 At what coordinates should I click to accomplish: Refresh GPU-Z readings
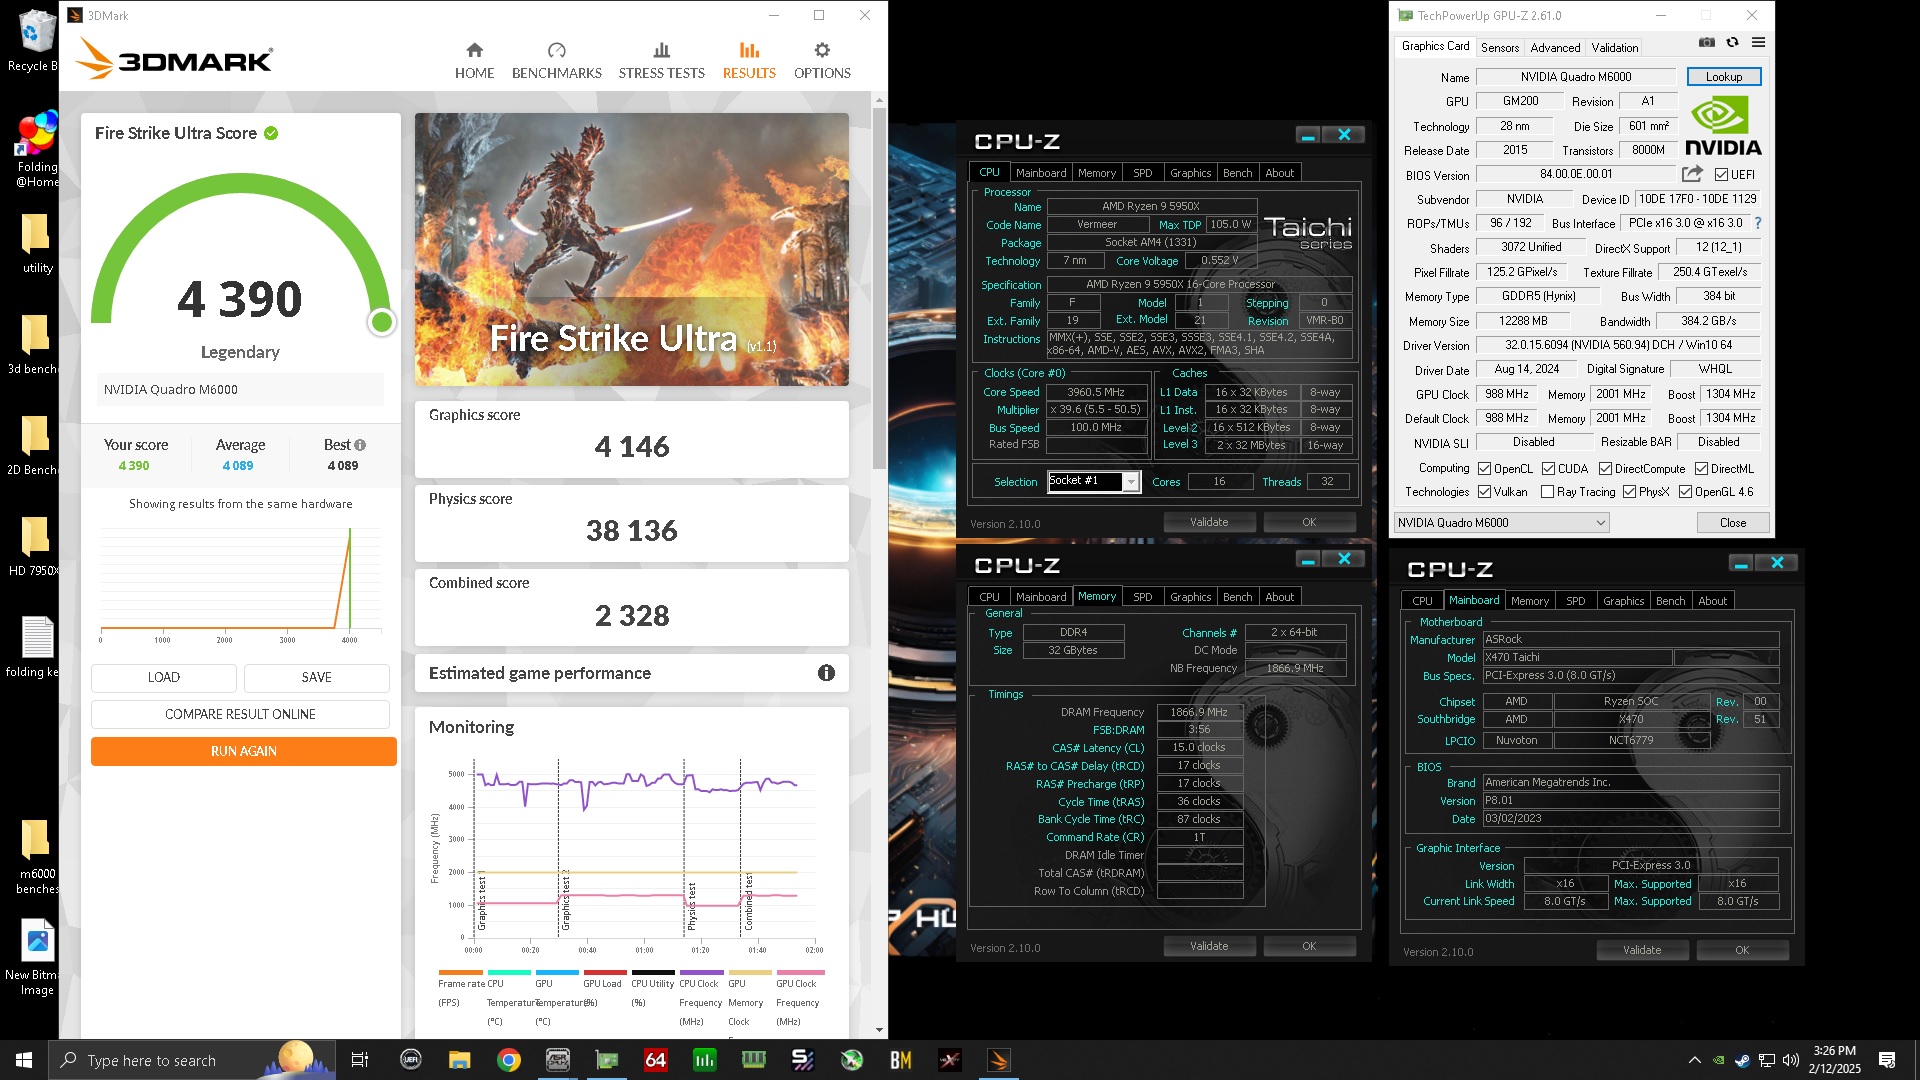1732,42
